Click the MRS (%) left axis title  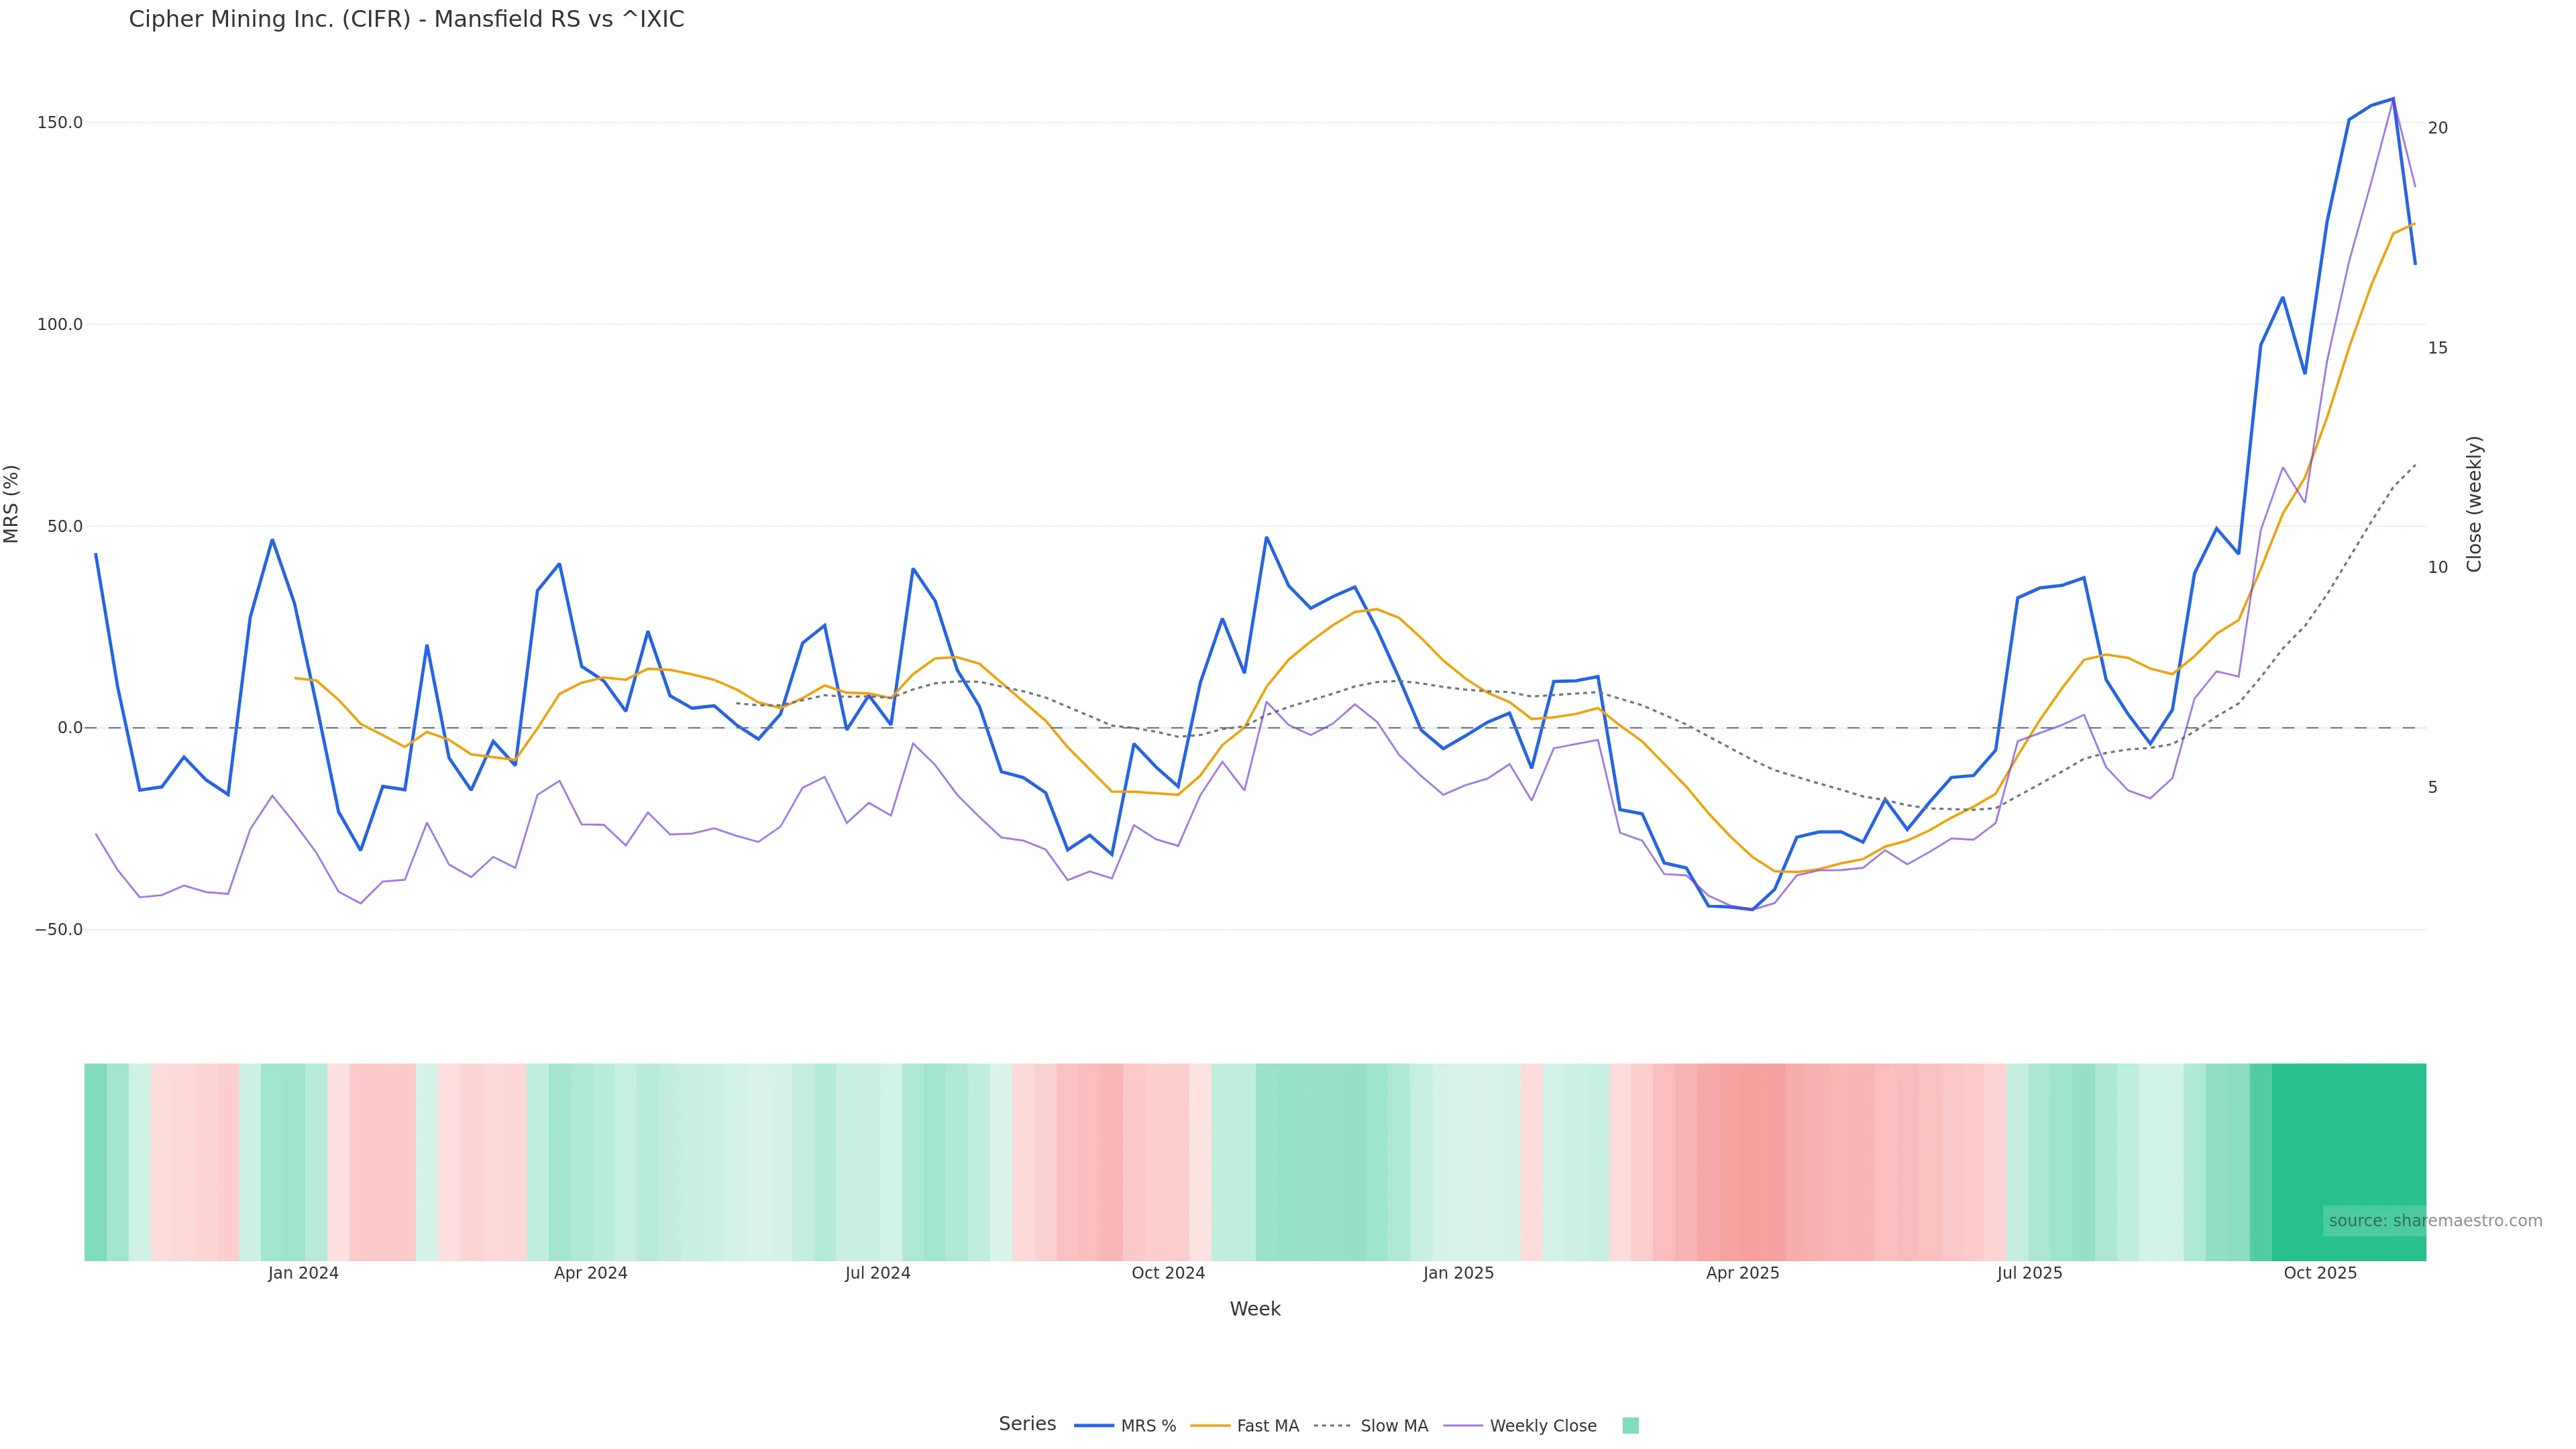(x=12, y=504)
